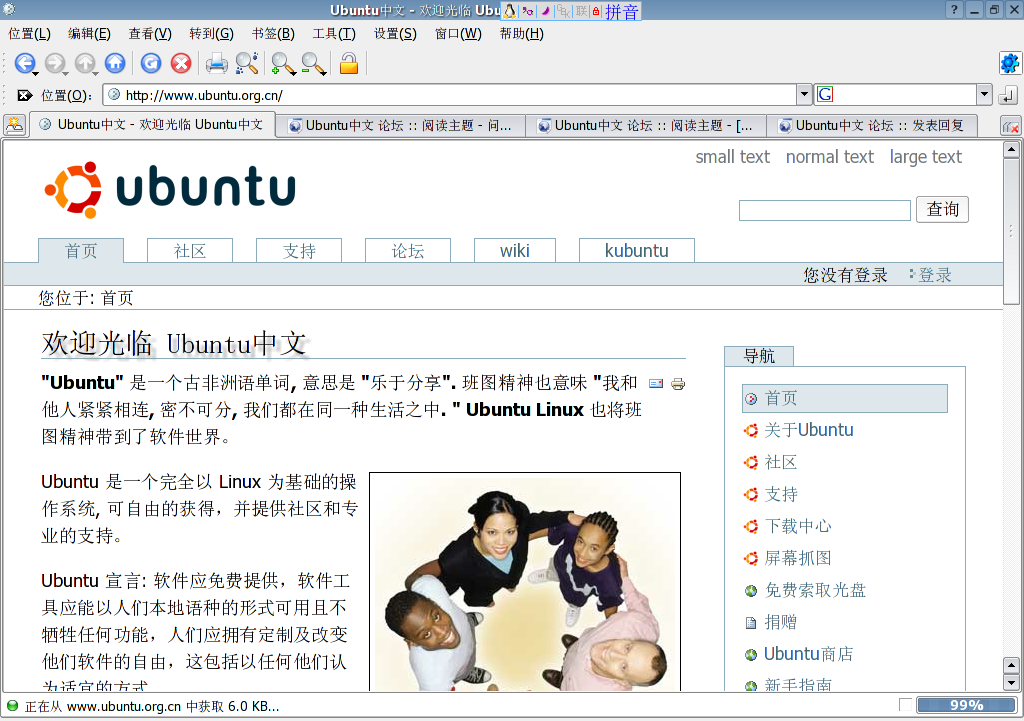The height and width of the screenshot is (721, 1024).
Task: Click the 查询 search button
Action: point(942,209)
